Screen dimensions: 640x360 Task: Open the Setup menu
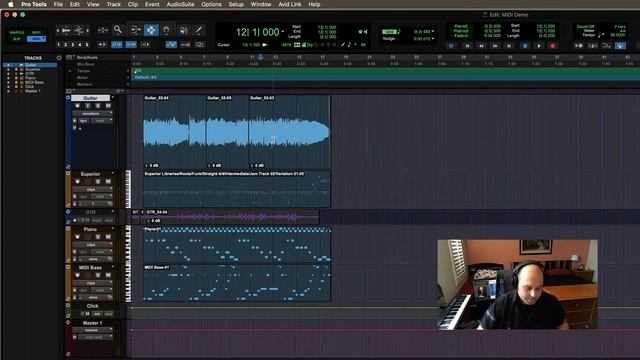[x=236, y=4]
